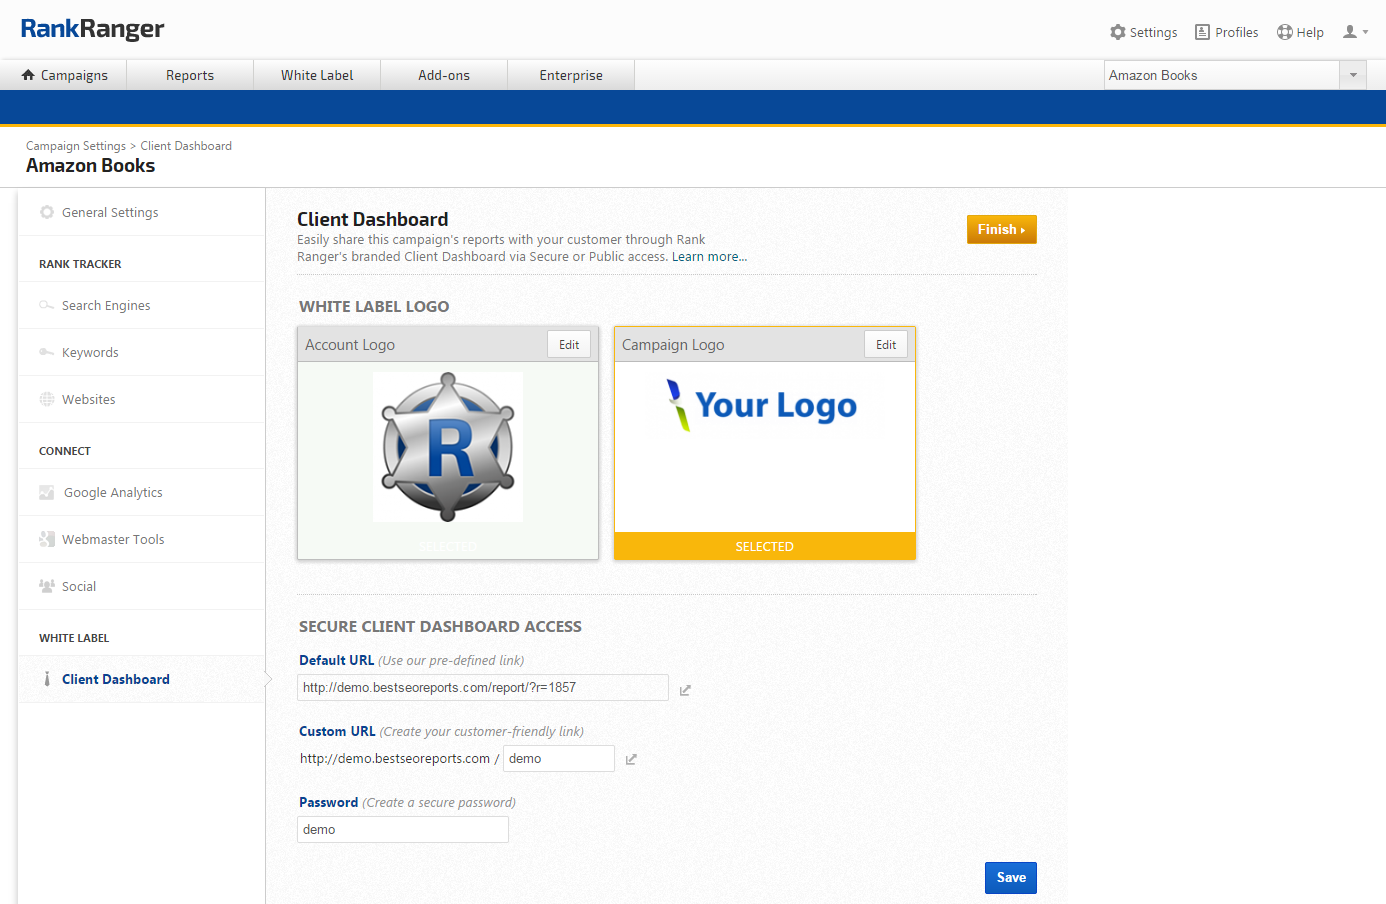Click the Social people icon
1386x904 pixels.
click(47, 586)
